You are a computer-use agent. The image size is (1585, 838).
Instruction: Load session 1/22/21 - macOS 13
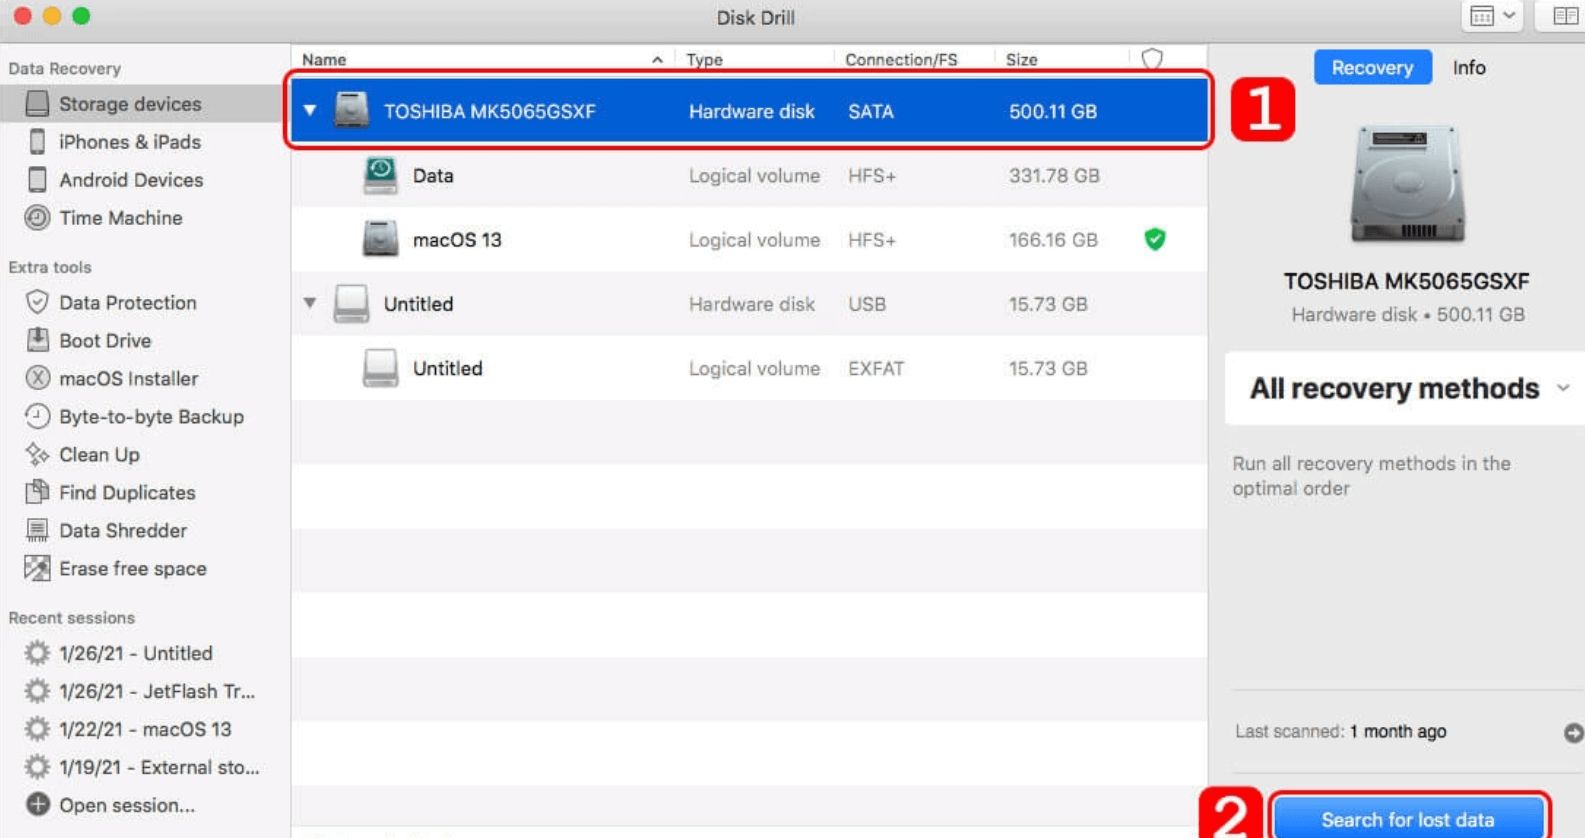click(x=144, y=730)
